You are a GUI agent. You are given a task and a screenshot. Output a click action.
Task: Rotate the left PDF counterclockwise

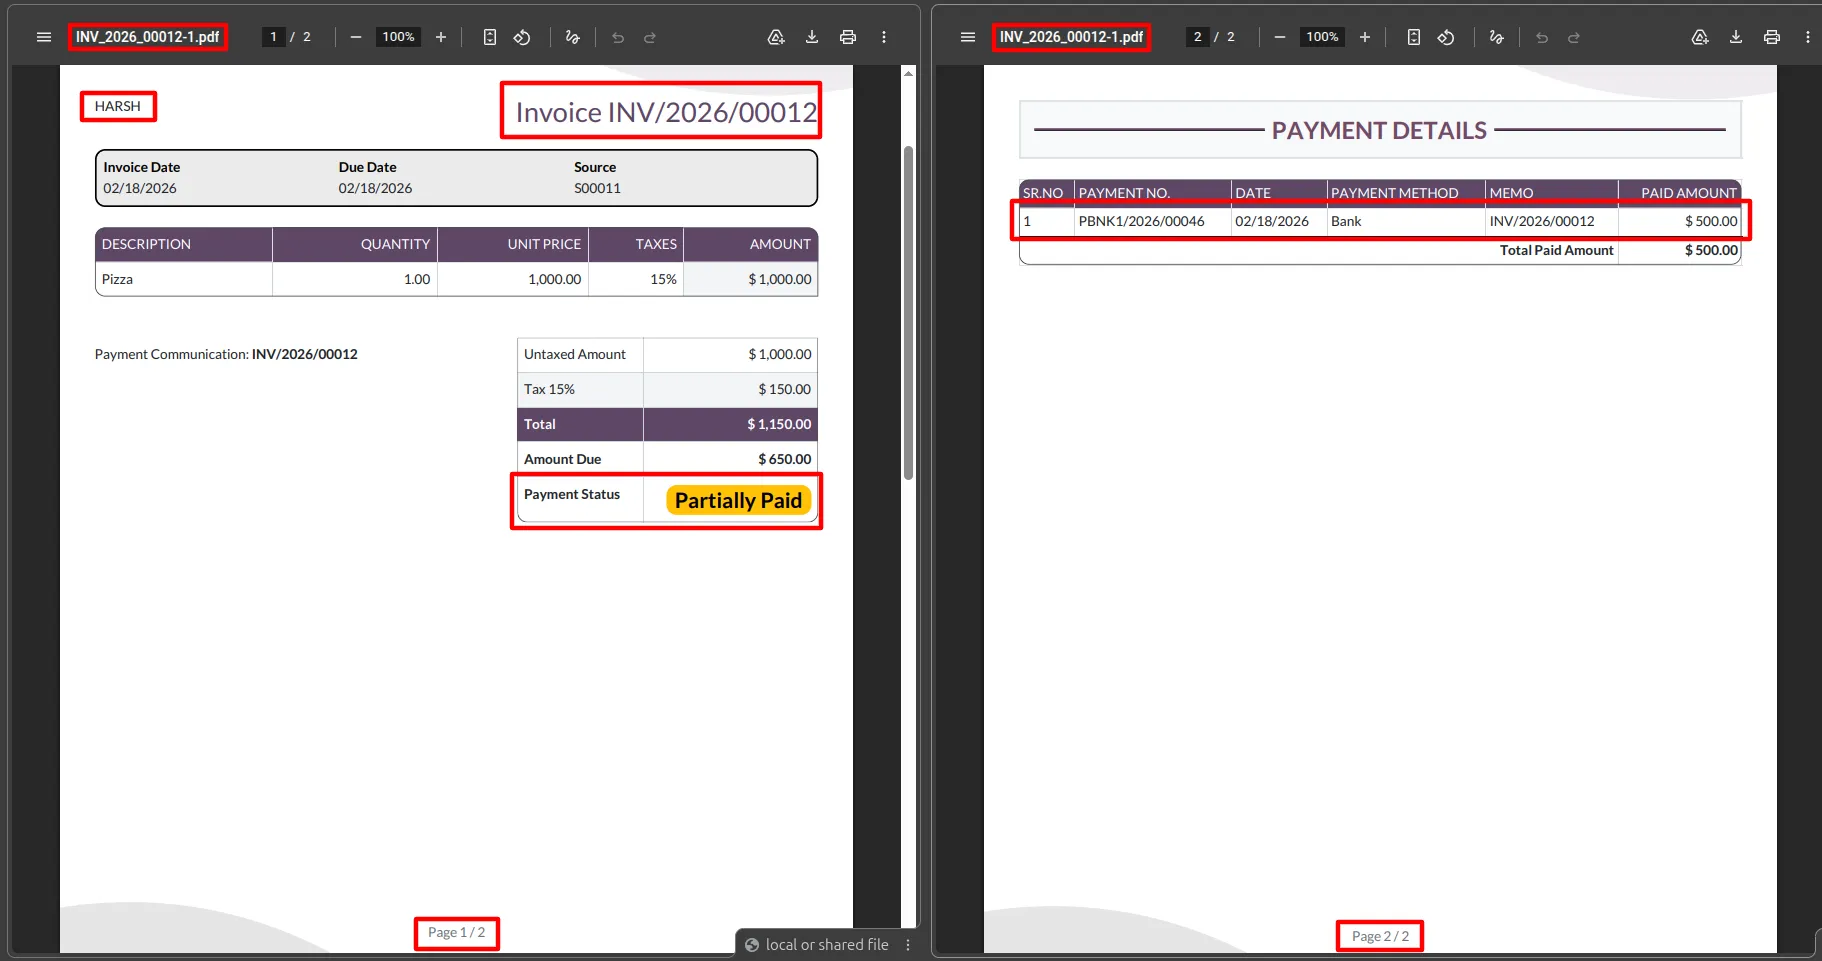tap(522, 37)
